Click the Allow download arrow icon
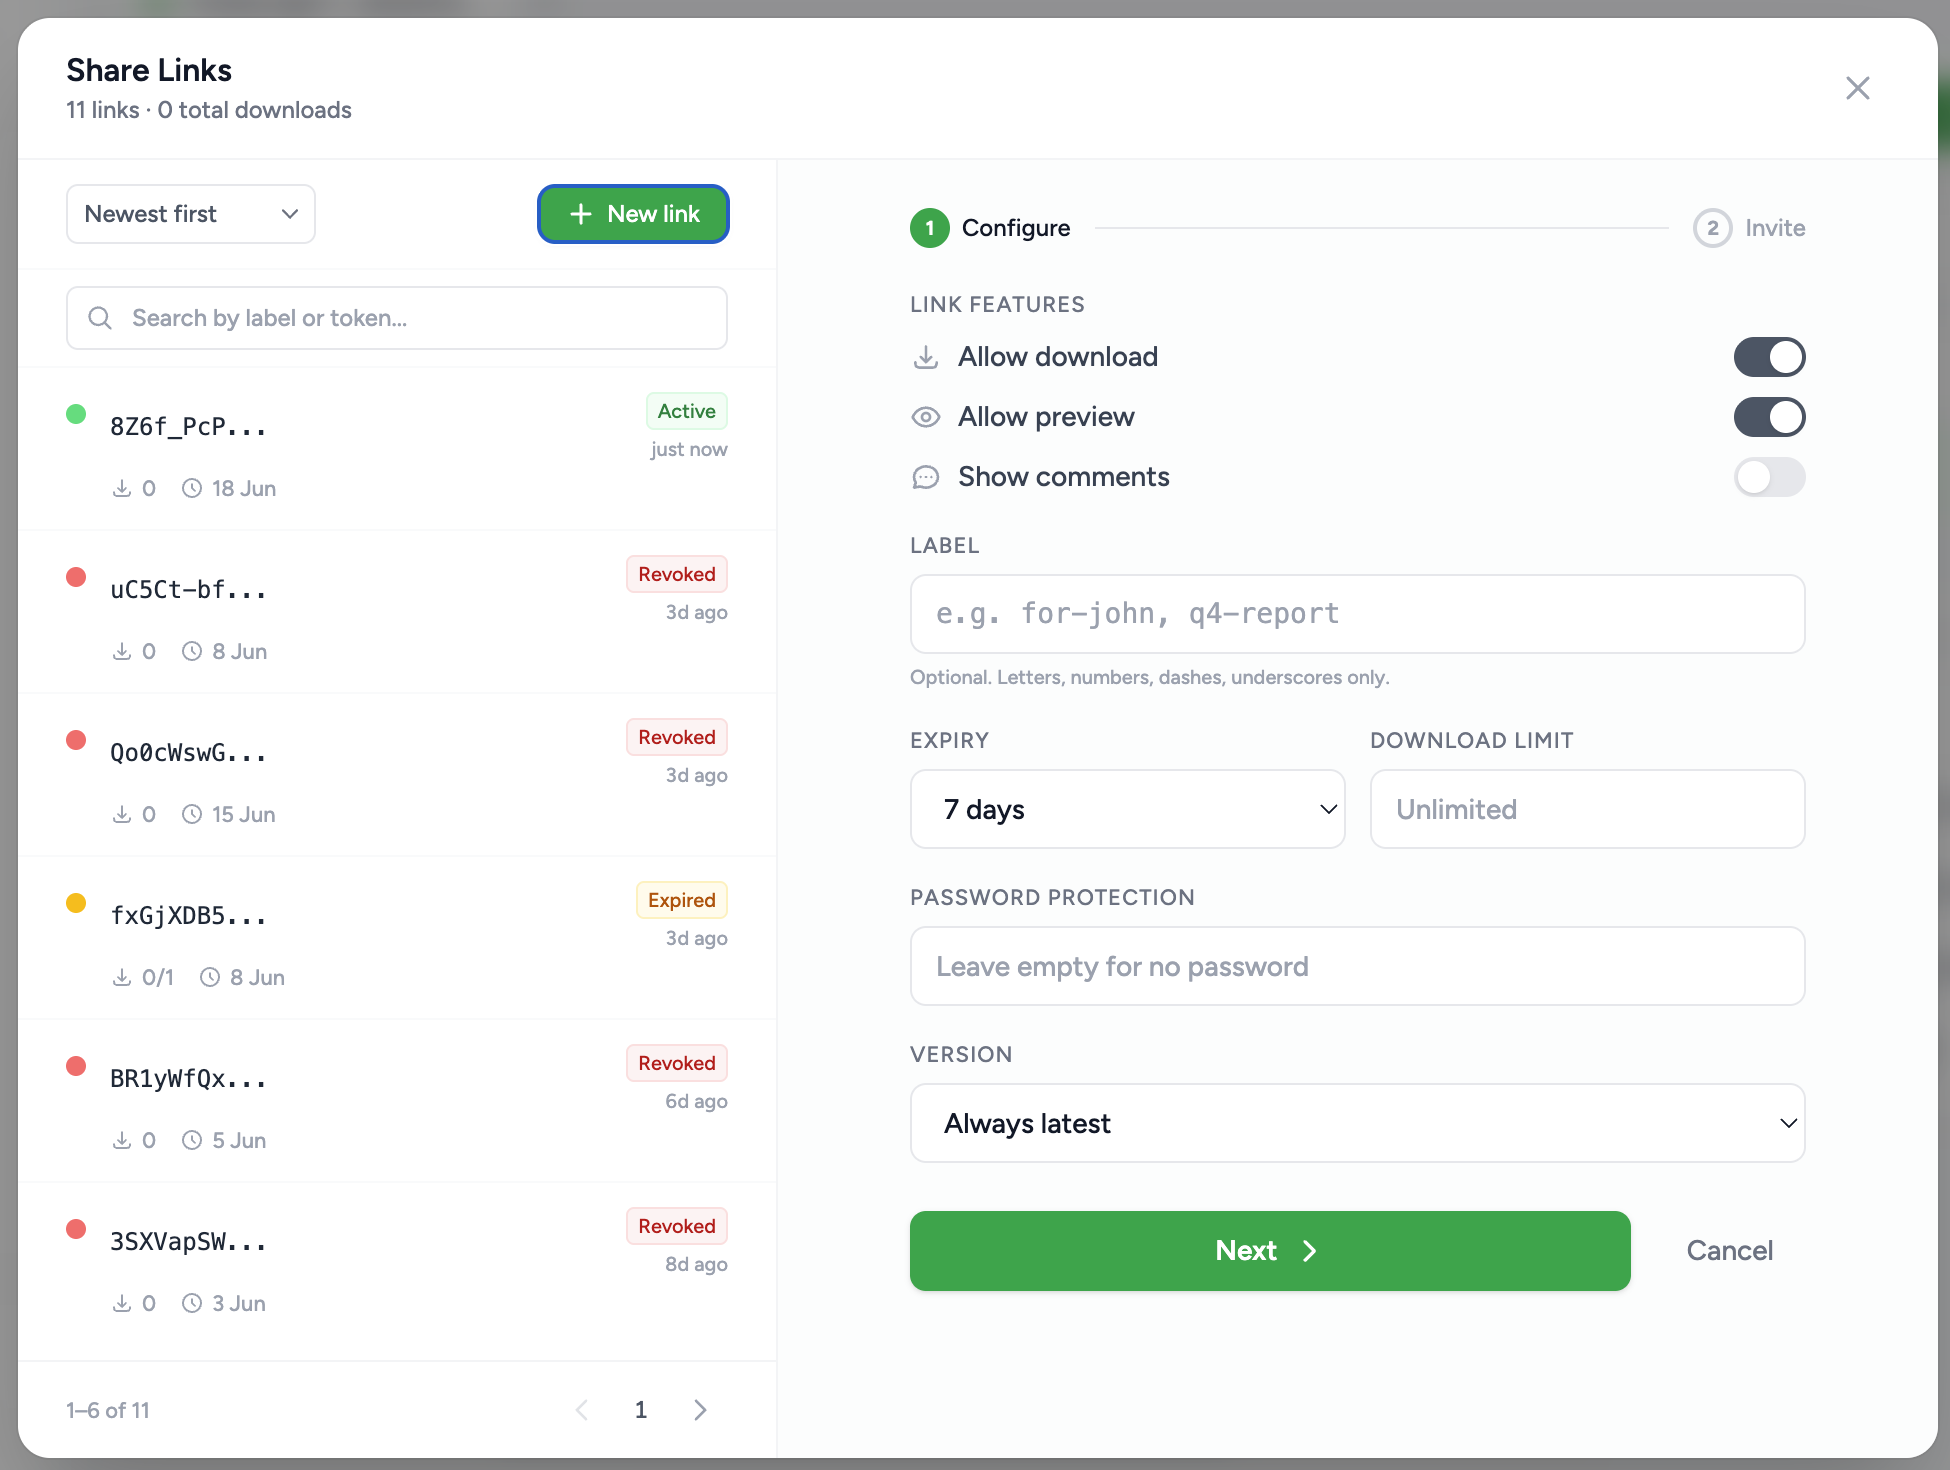Image resolution: width=1950 pixels, height=1470 pixels. click(x=926, y=357)
